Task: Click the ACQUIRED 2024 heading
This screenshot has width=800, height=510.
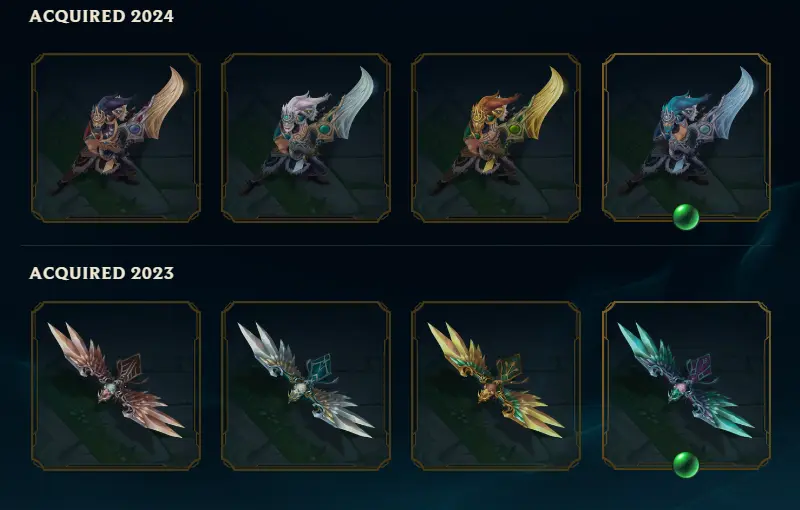Action: click(x=102, y=16)
